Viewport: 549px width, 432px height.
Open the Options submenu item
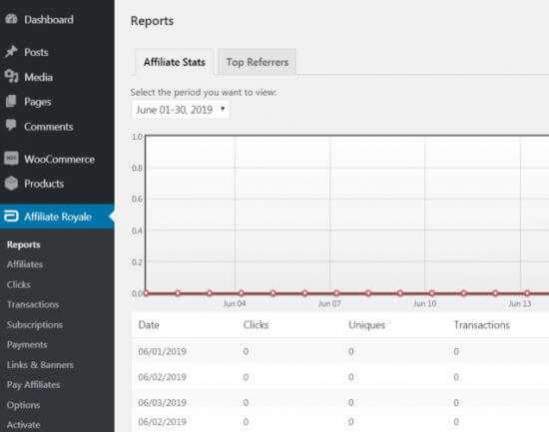pos(23,405)
